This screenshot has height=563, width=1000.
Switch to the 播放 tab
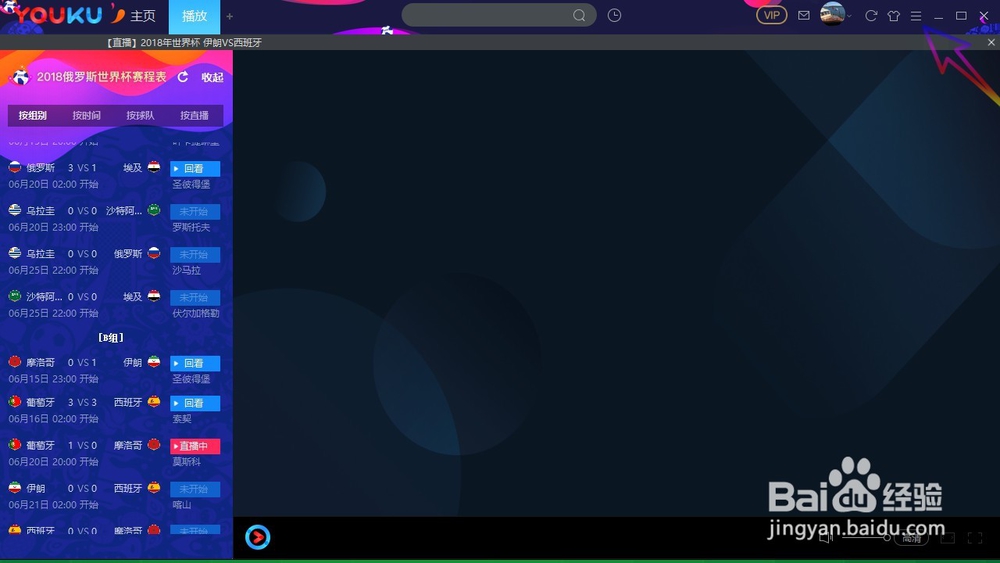point(195,17)
